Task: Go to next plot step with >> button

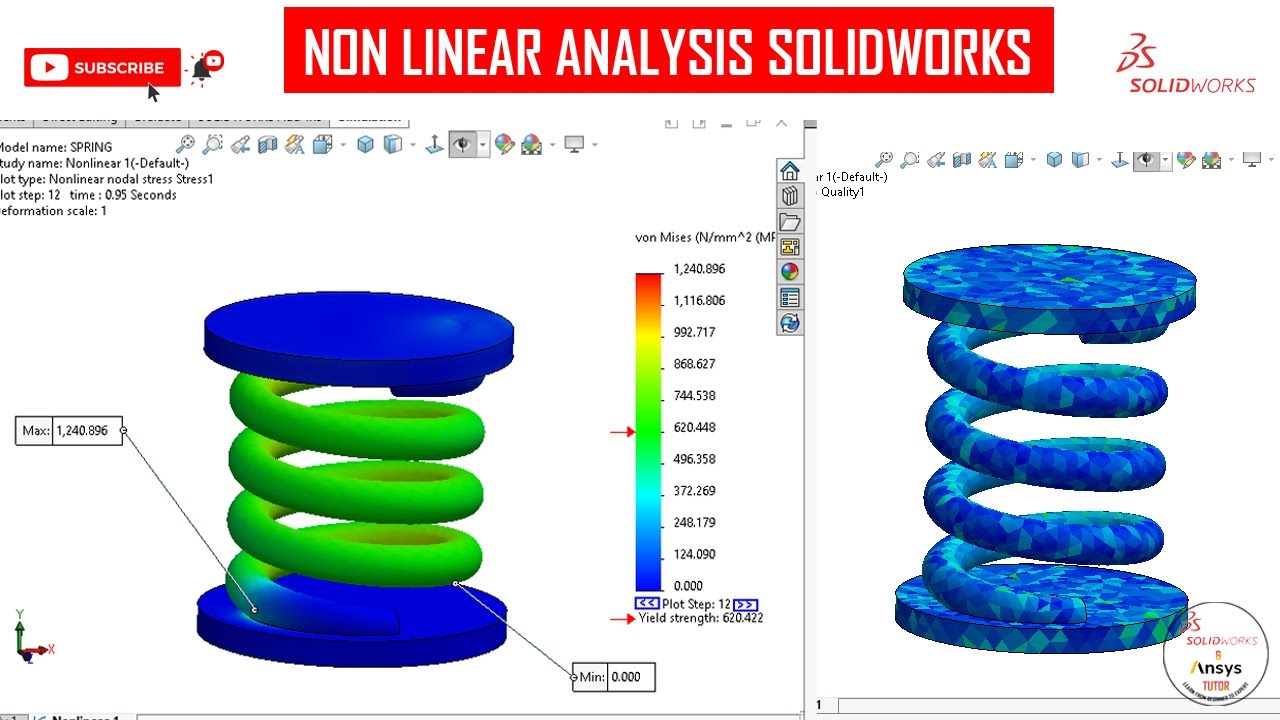Action: tap(745, 604)
